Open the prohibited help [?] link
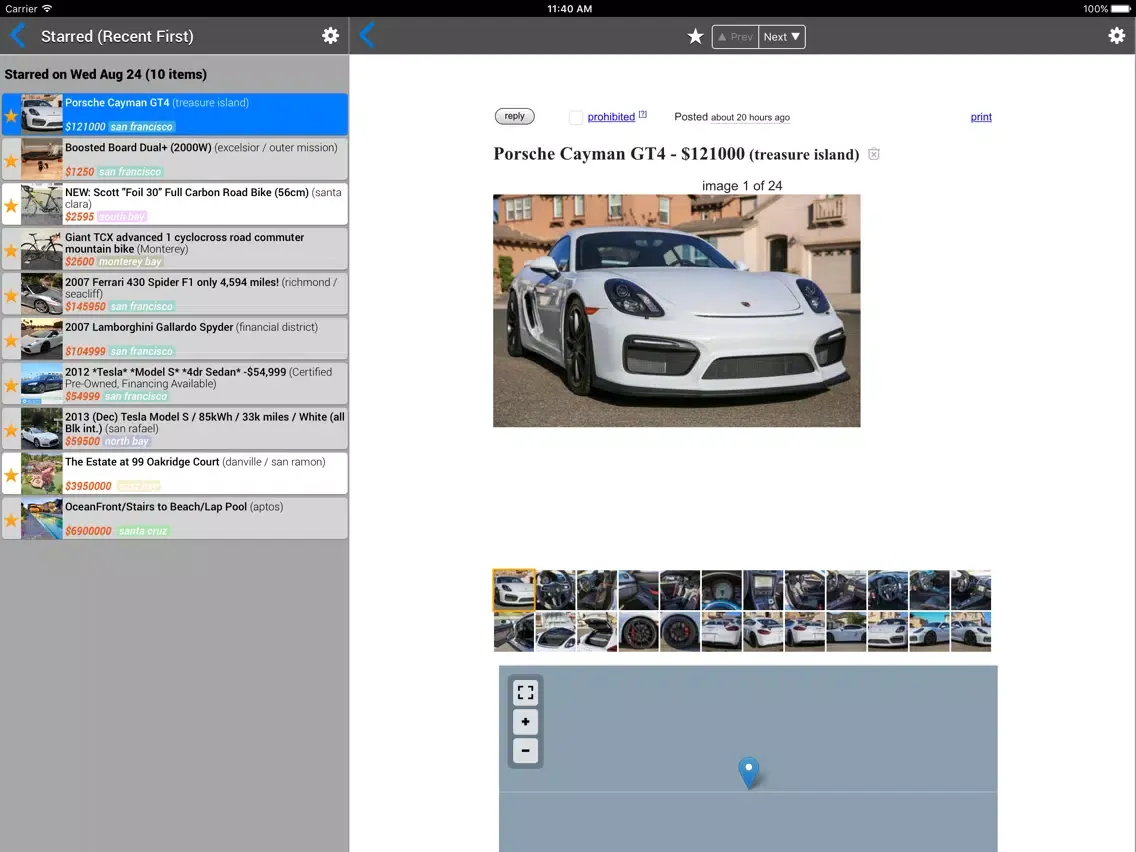The image size is (1136, 852). [x=643, y=114]
